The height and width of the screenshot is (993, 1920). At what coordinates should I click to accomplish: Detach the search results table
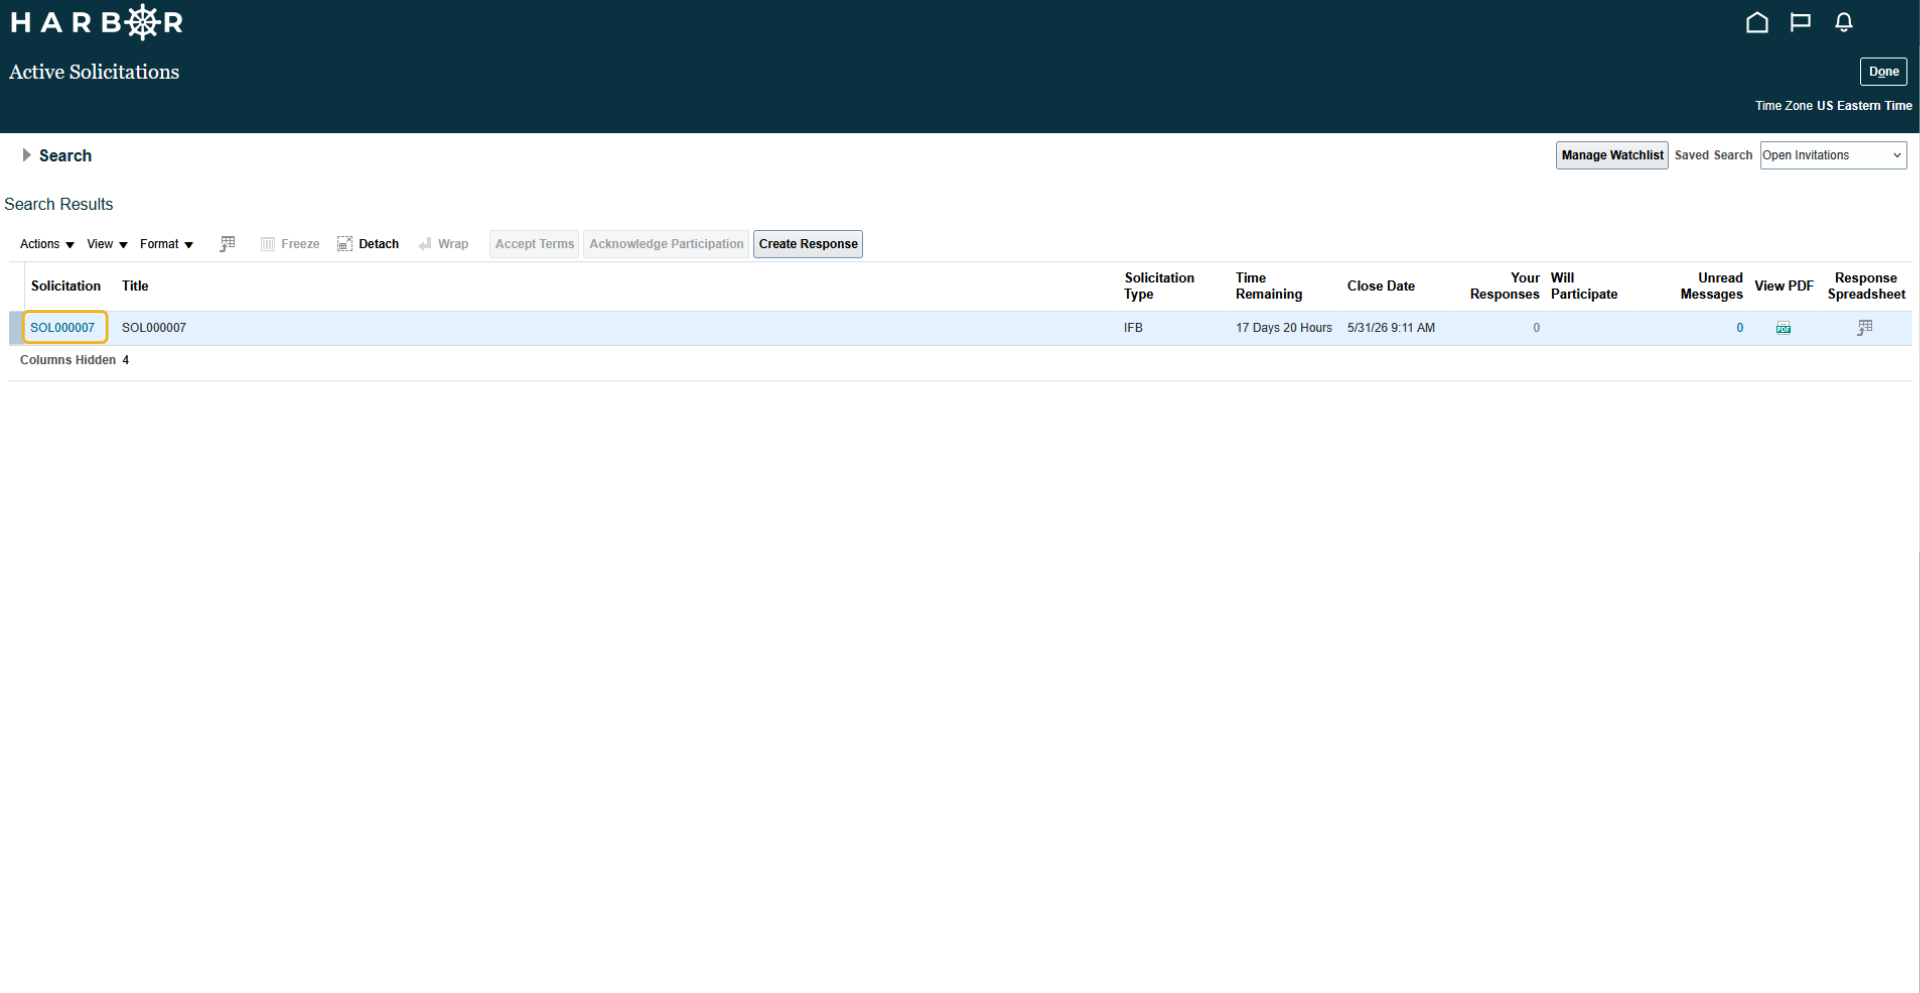click(x=368, y=244)
